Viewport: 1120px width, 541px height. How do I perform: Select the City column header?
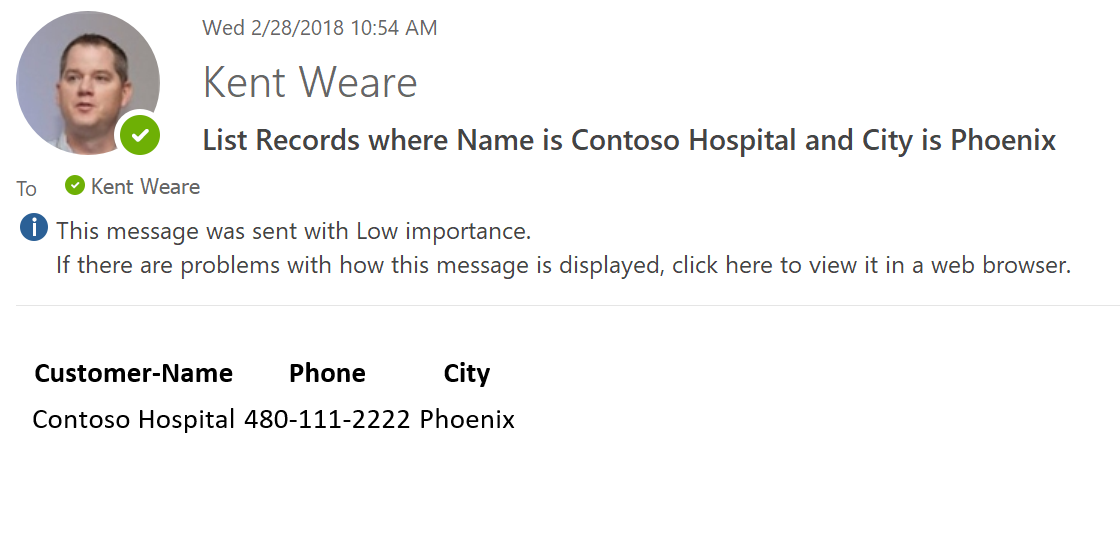coord(466,374)
